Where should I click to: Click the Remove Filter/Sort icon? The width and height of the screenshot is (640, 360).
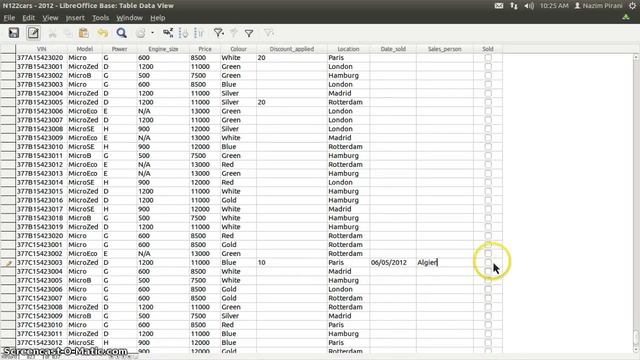coord(268,33)
